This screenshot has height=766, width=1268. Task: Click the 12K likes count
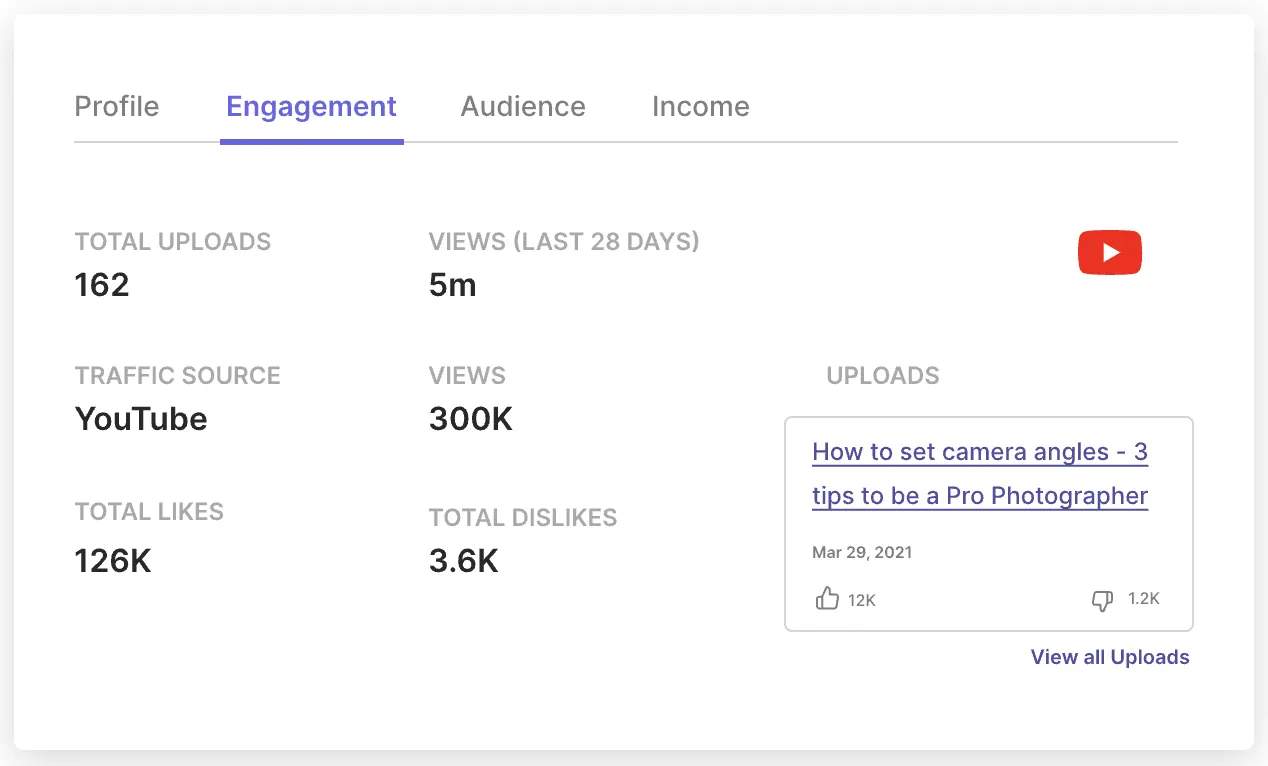click(862, 600)
